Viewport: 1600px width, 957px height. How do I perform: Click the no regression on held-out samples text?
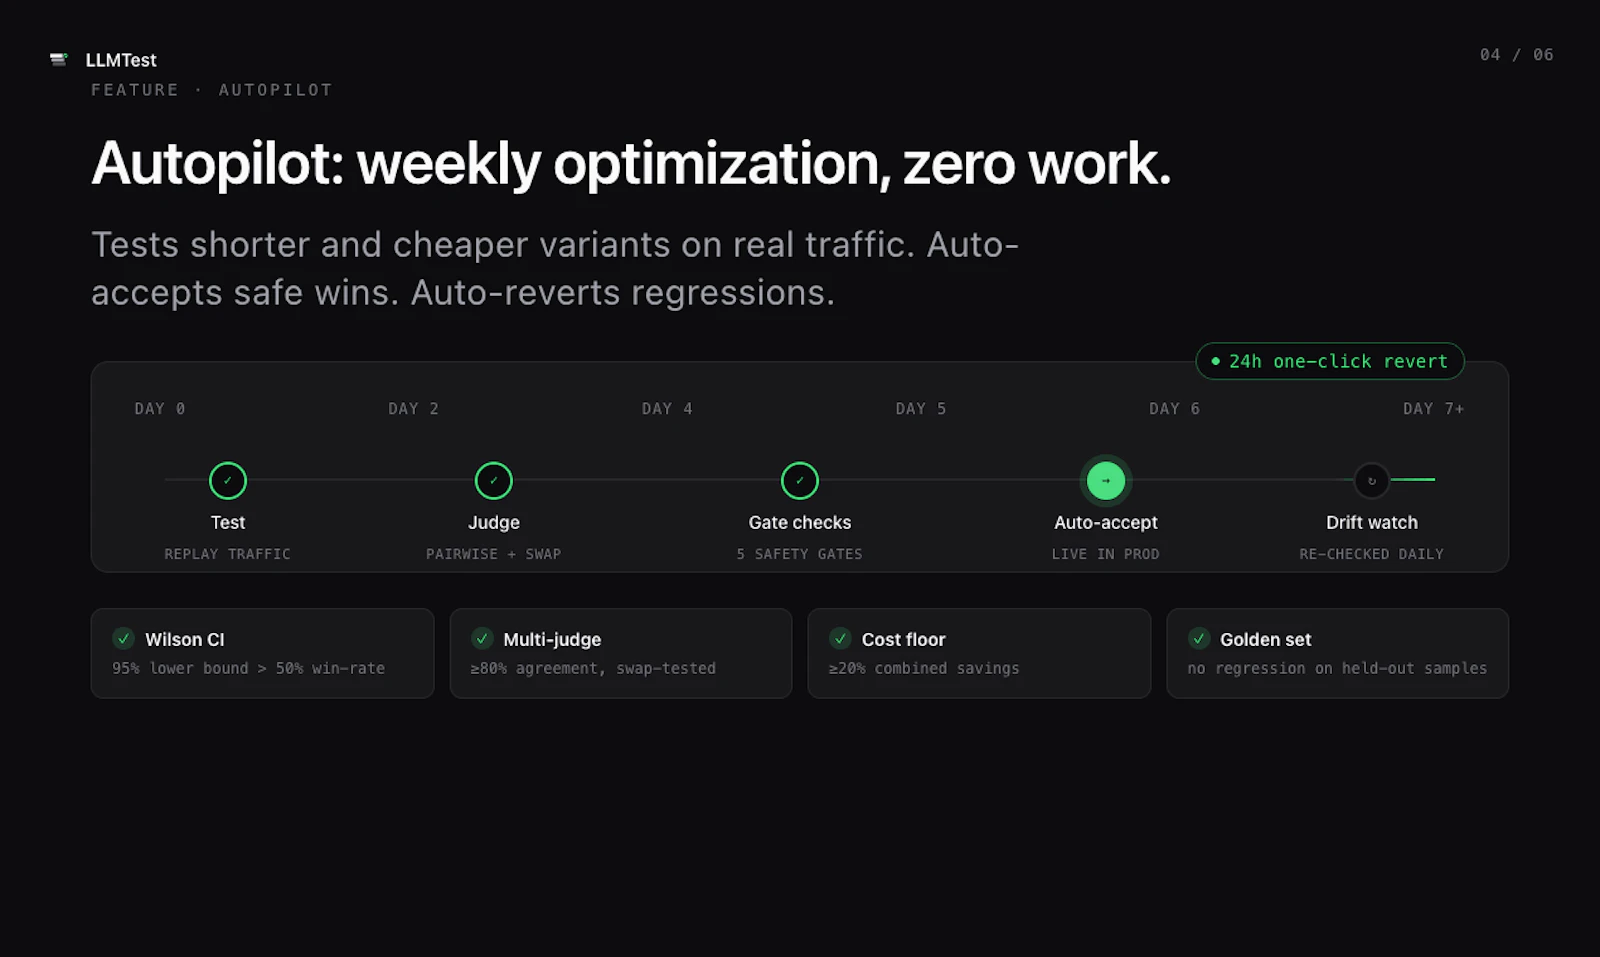[1338, 668]
